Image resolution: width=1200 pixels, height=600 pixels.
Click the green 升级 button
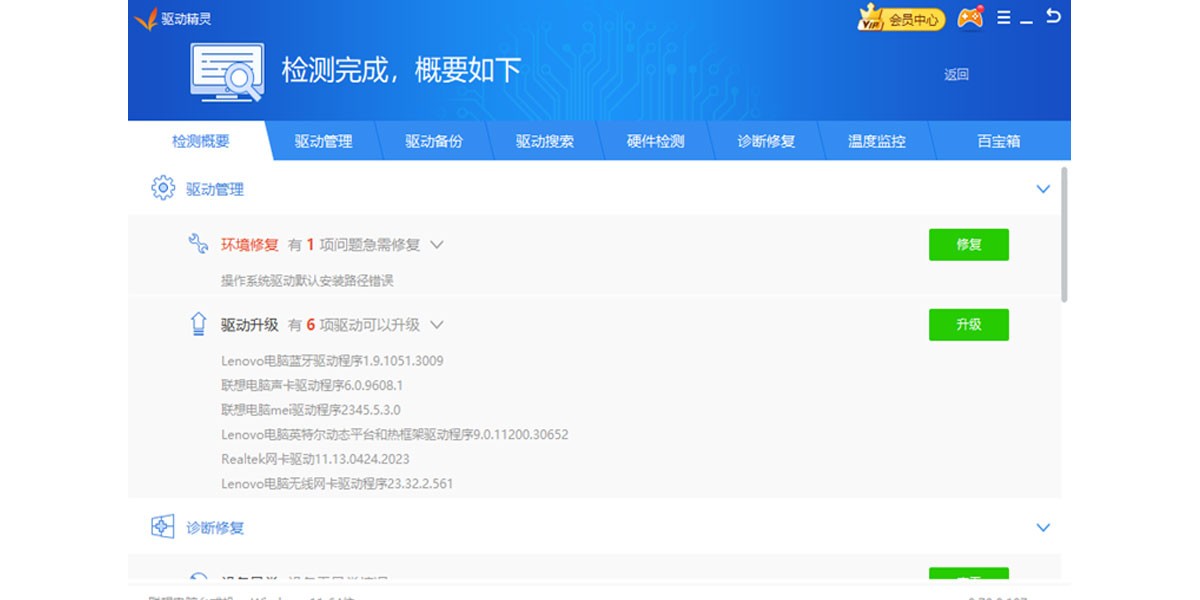[969, 324]
